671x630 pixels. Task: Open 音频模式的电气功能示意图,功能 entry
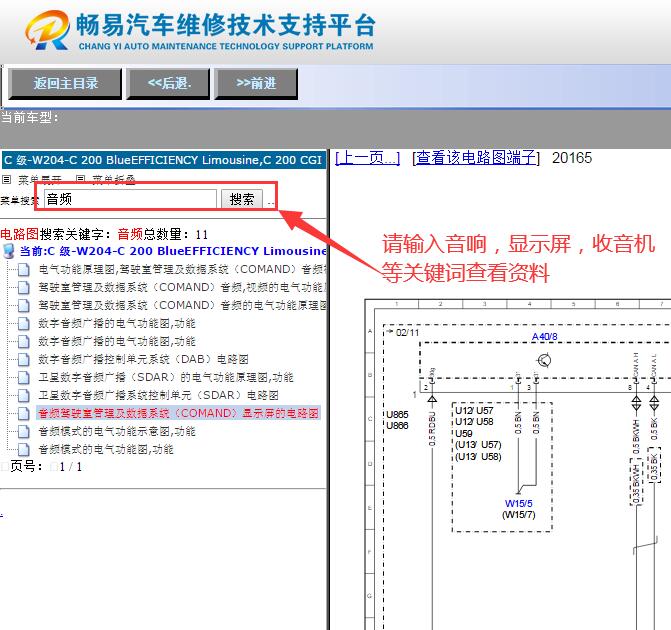pos(117,431)
